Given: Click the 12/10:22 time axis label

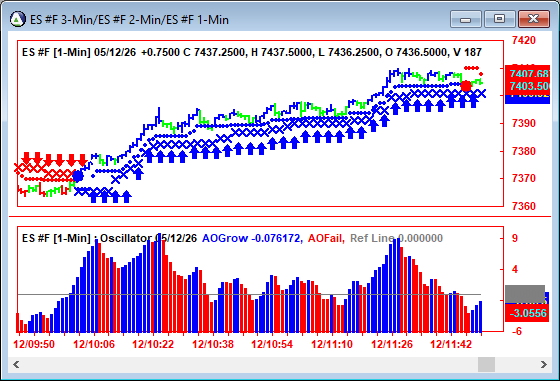Looking at the screenshot, I should 153,344.
